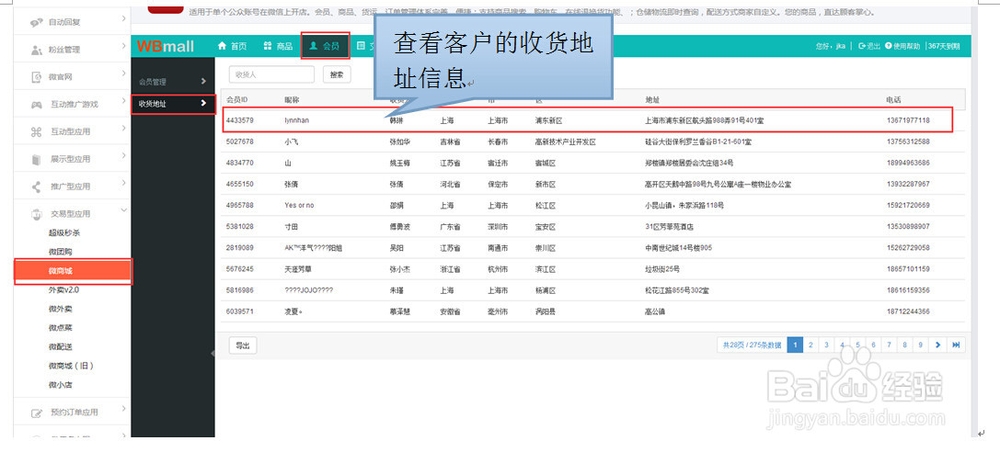
Task: Click nickname Yes or no
Action: coord(299,205)
